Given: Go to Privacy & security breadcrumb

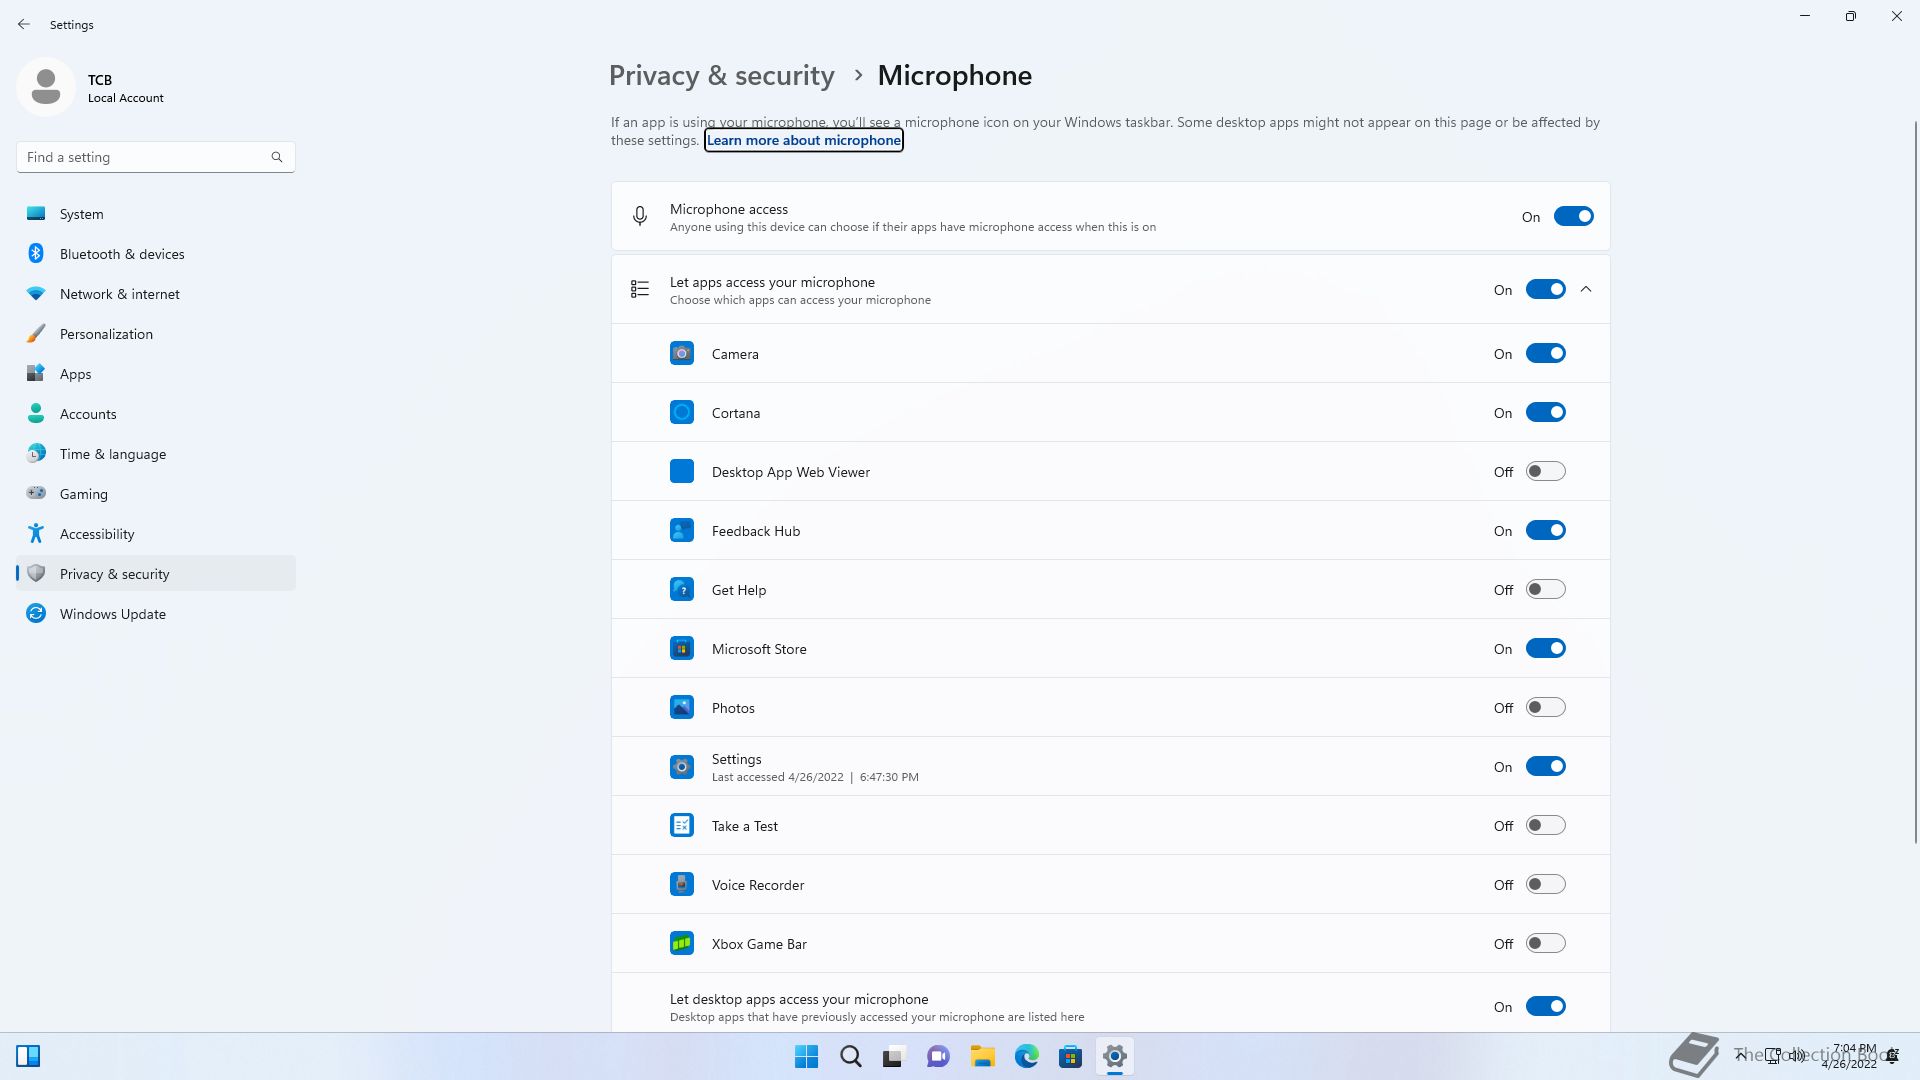Looking at the screenshot, I should pos(722,76).
